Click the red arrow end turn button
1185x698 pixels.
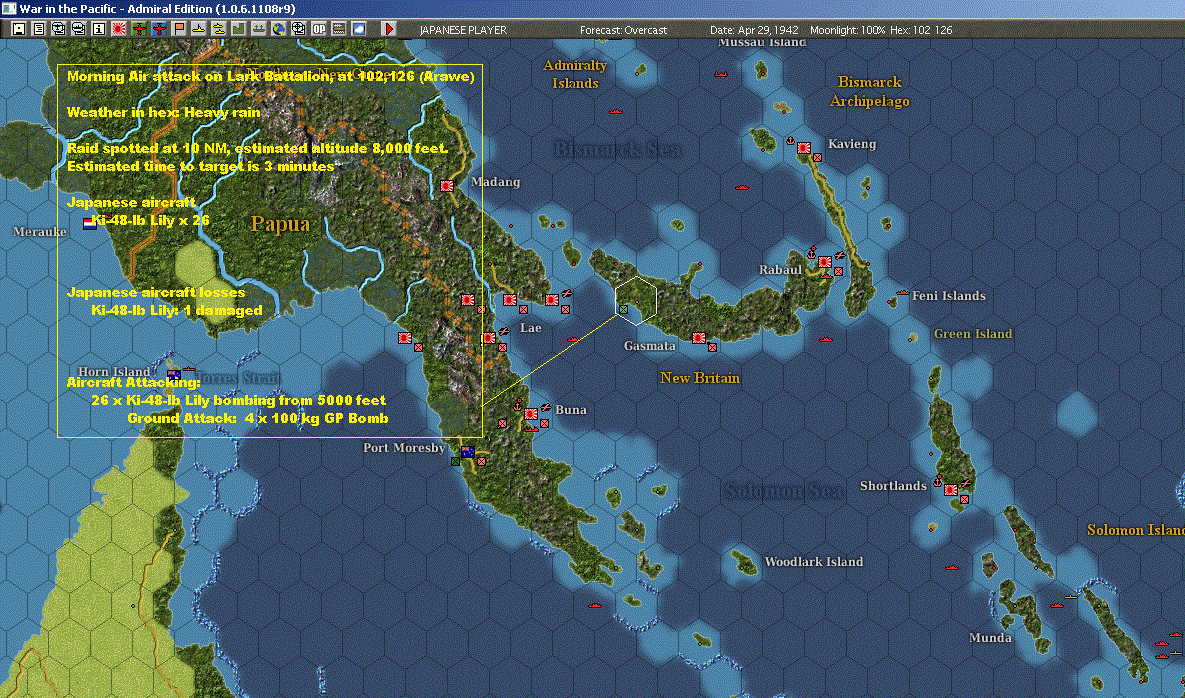(388, 29)
